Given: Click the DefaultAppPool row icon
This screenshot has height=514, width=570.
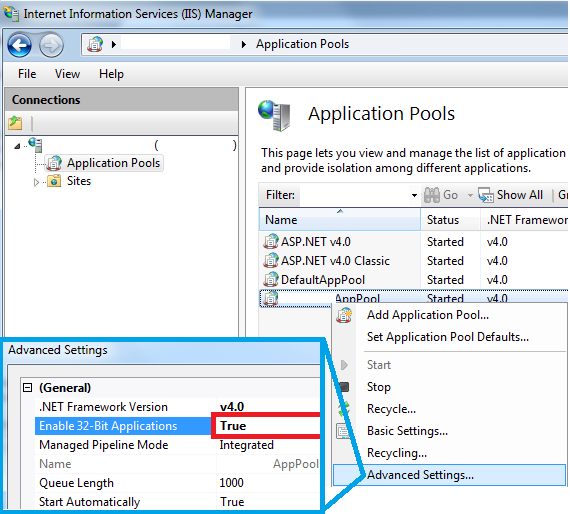Looking at the screenshot, I should point(271,279).
